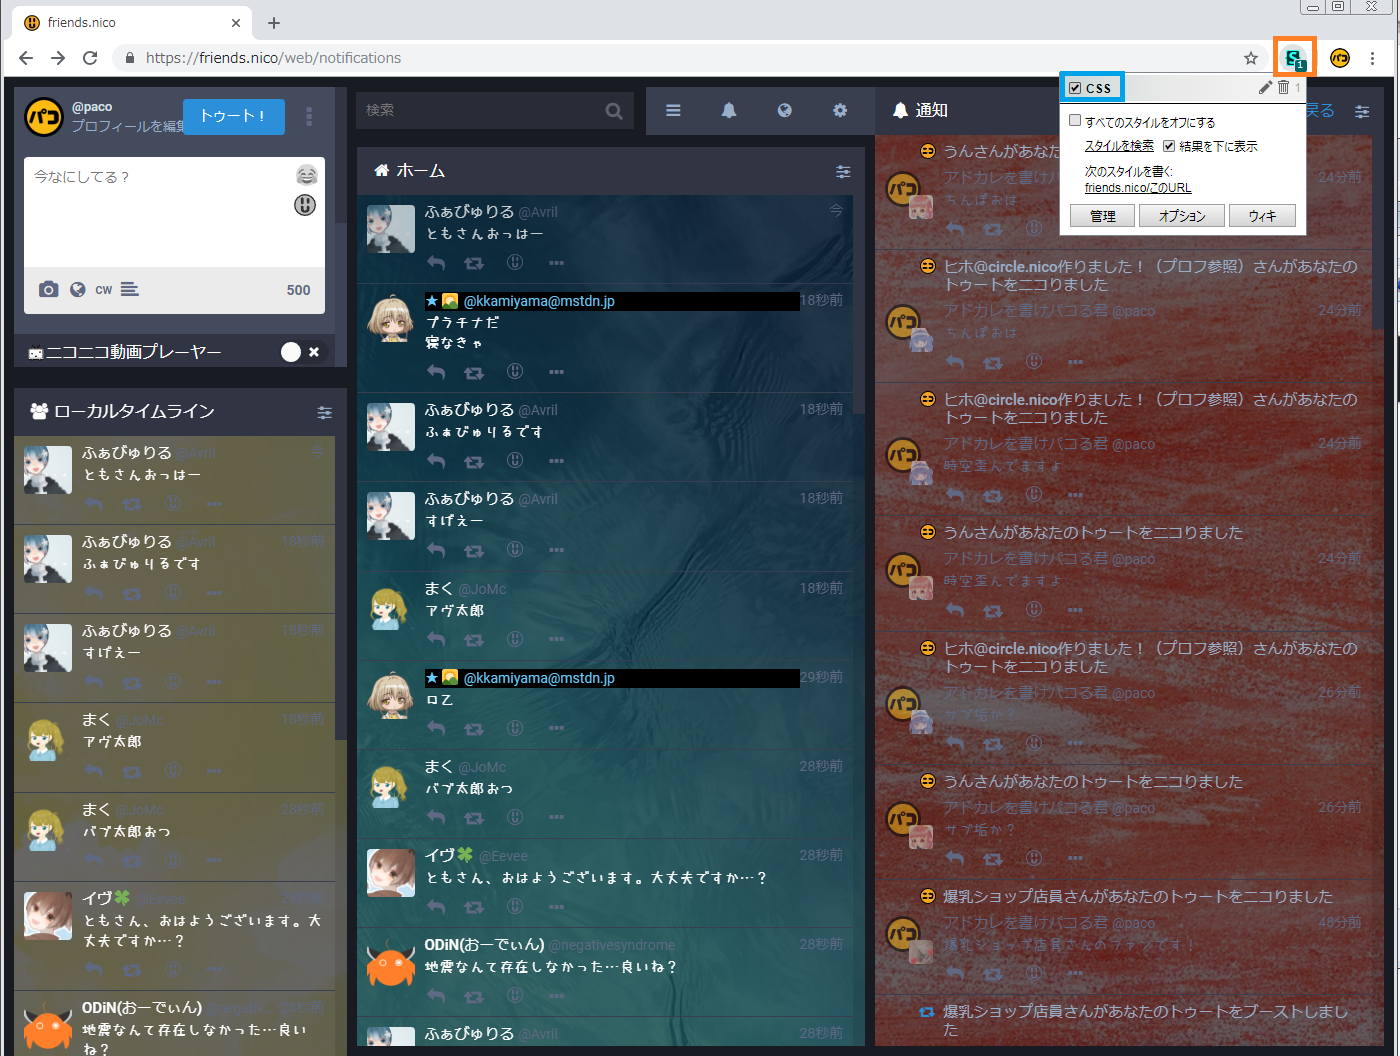Go back to previous page

point(26,58)
